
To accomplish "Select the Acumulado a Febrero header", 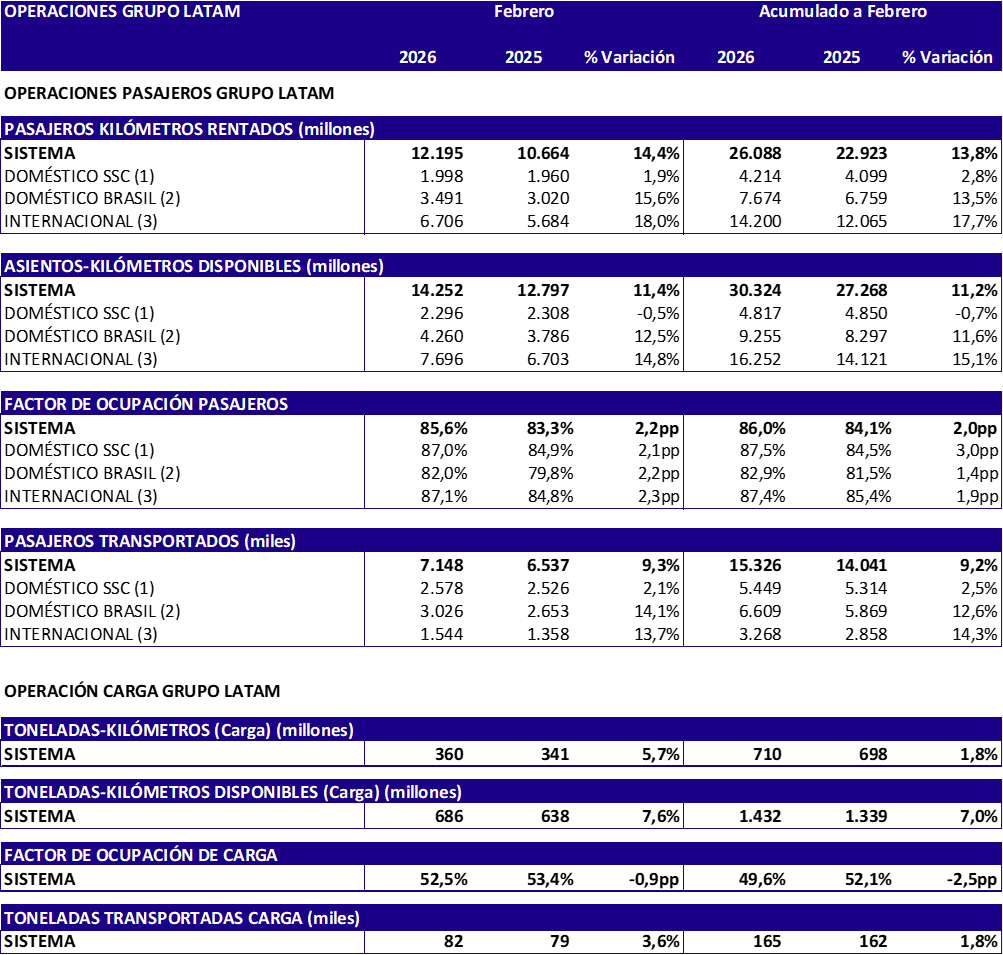I will [x=842, y=12].
